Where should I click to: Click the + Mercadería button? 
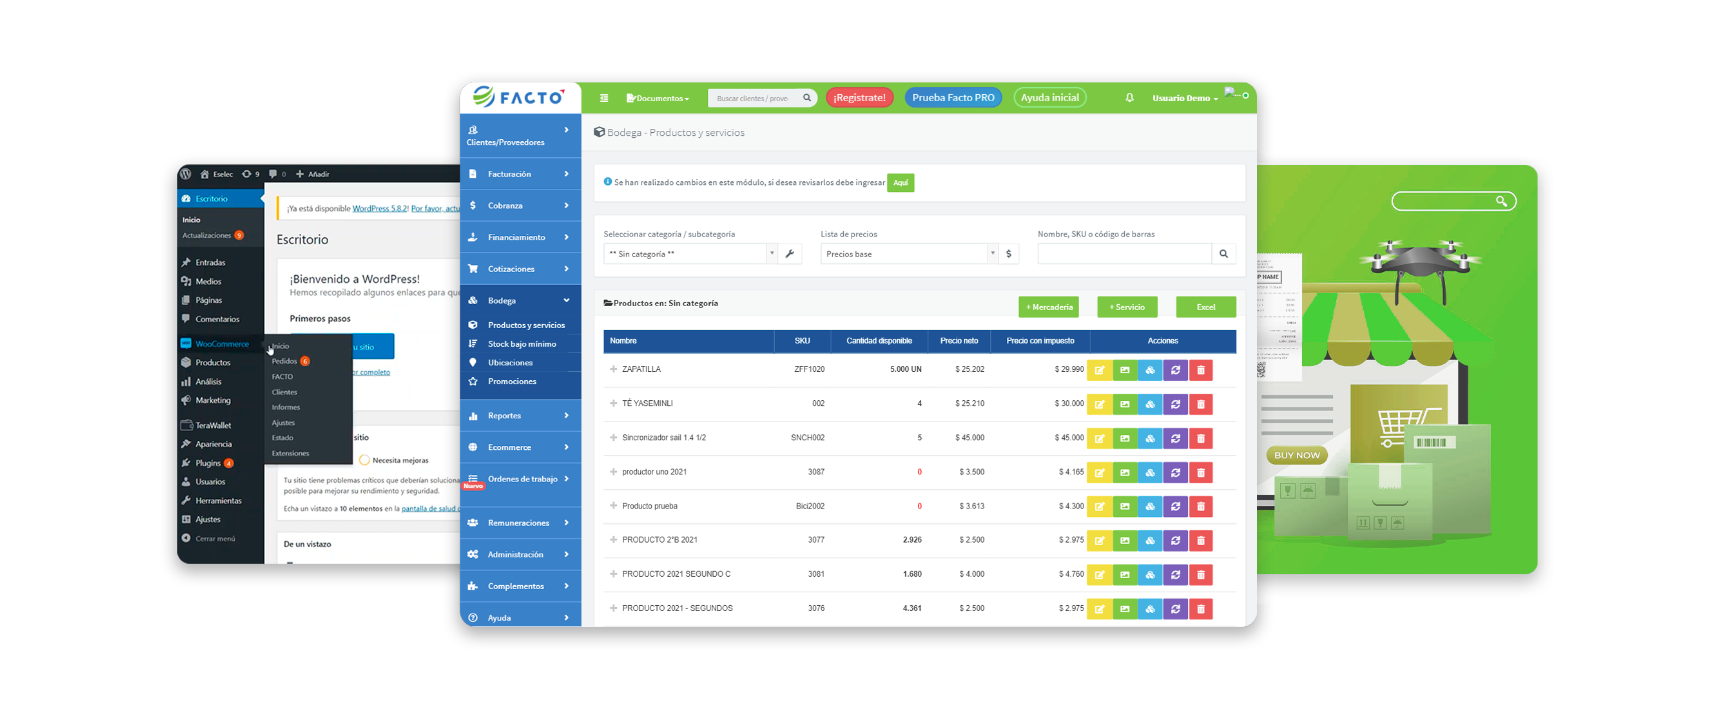coord(1048,307)
